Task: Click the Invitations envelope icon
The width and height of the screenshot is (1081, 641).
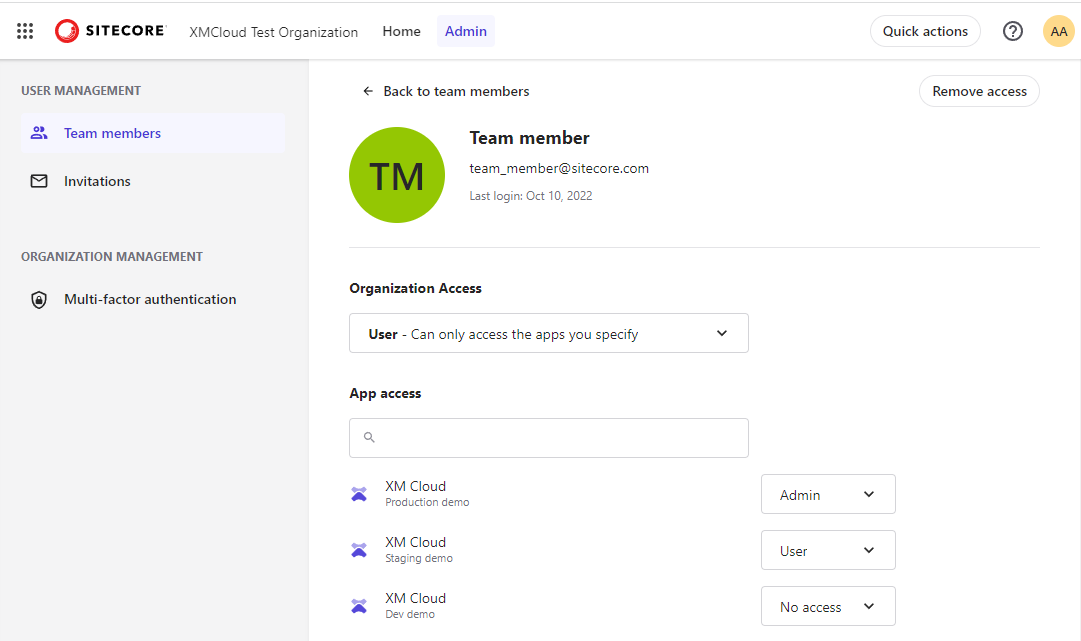Action: tap(38, 181)
